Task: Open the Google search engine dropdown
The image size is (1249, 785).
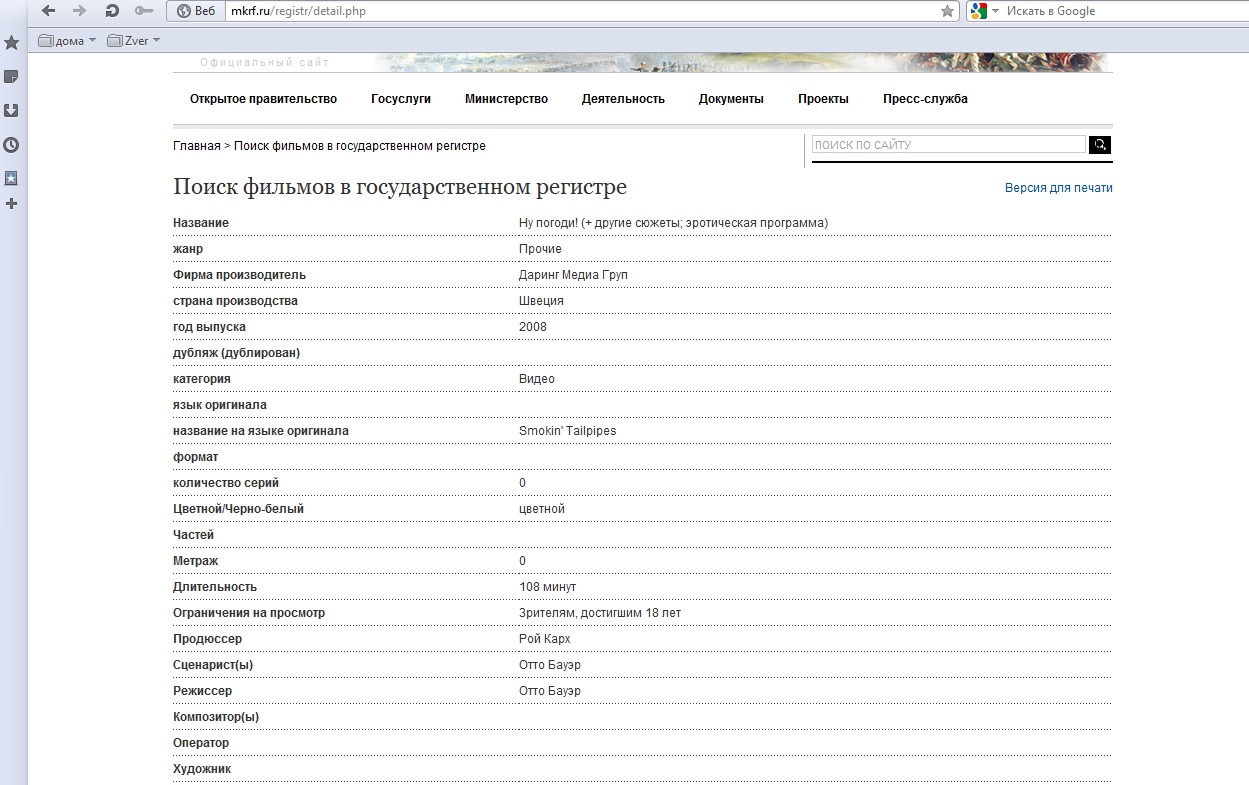Action: click(984, 11)
